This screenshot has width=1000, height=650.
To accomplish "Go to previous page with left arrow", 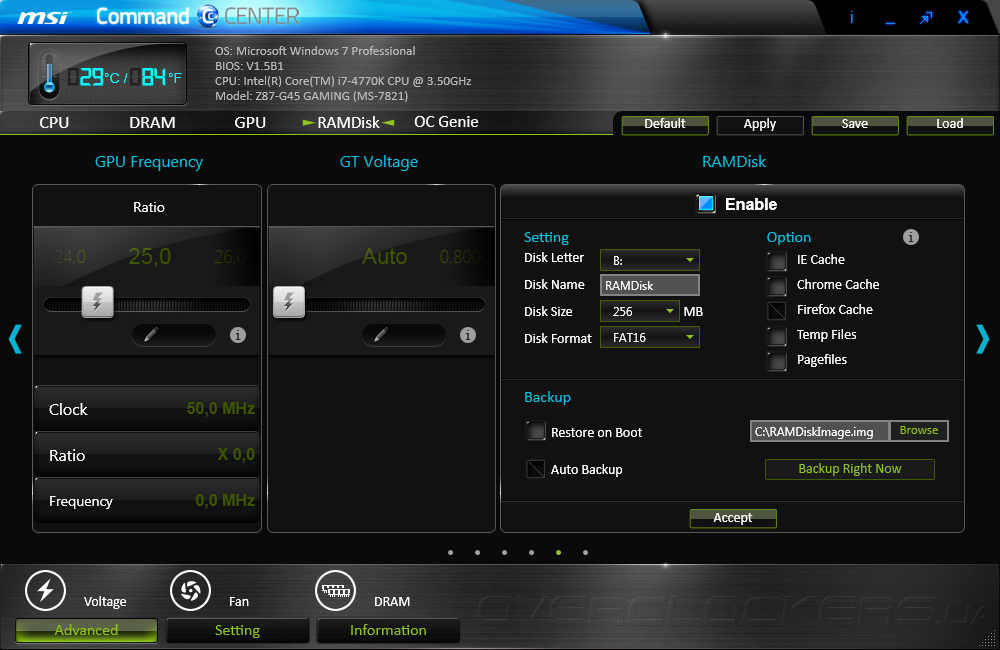I will point(15,339).
